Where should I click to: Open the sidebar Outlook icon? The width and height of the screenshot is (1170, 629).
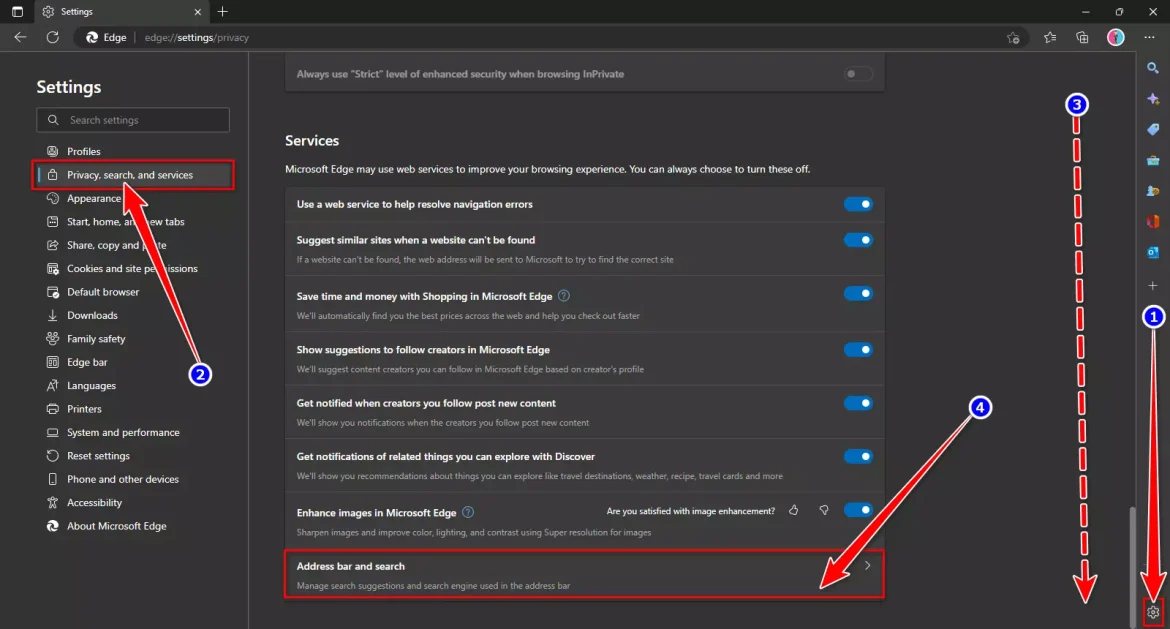coord(1153,252)
